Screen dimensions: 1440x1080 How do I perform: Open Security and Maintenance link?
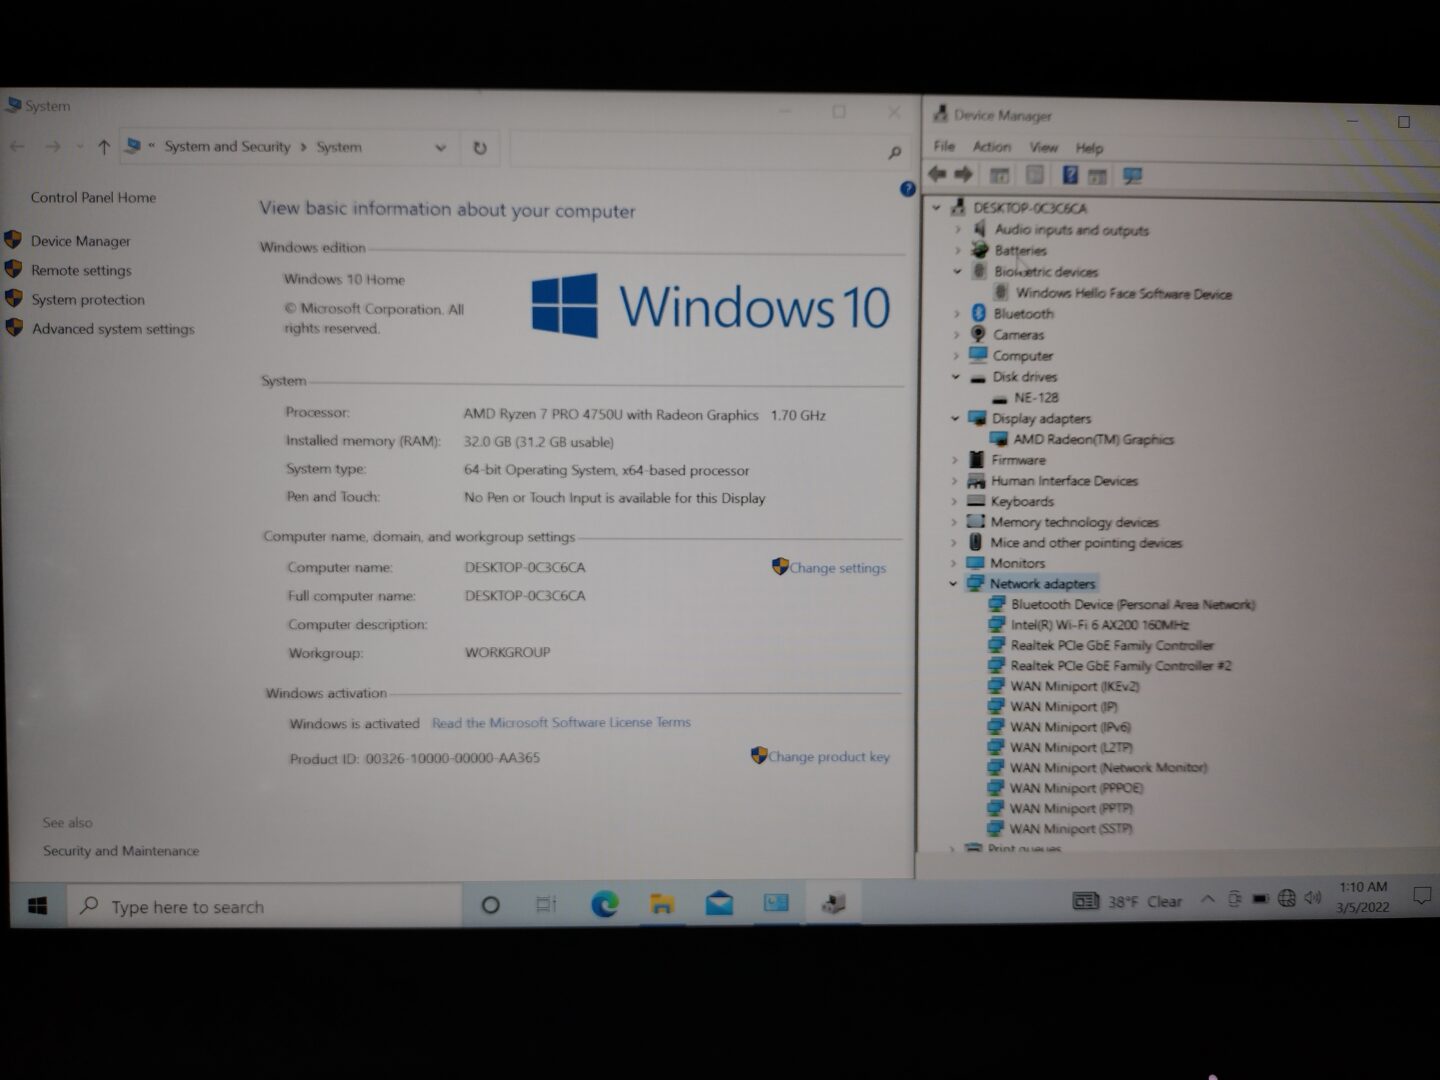121,851
